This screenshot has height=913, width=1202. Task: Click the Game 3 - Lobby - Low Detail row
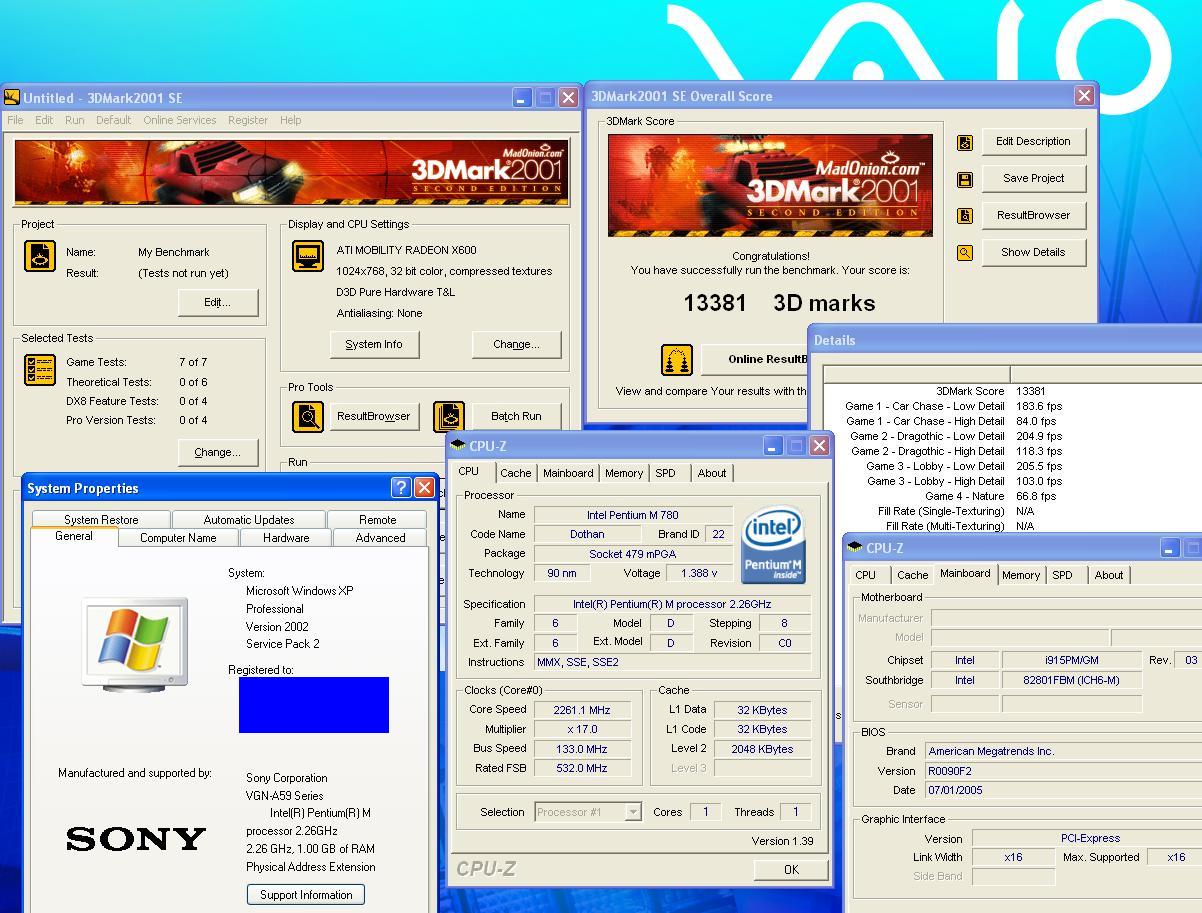[1013, 466]
